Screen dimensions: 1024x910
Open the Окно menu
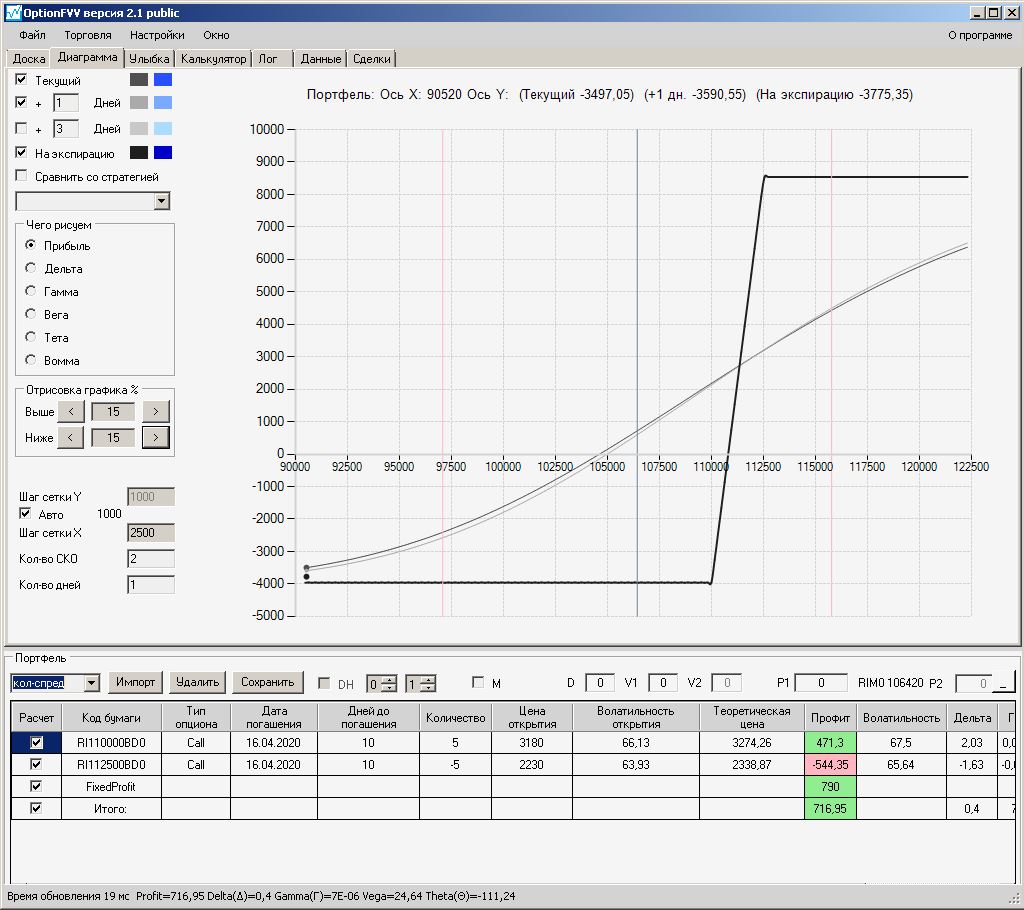216,35
